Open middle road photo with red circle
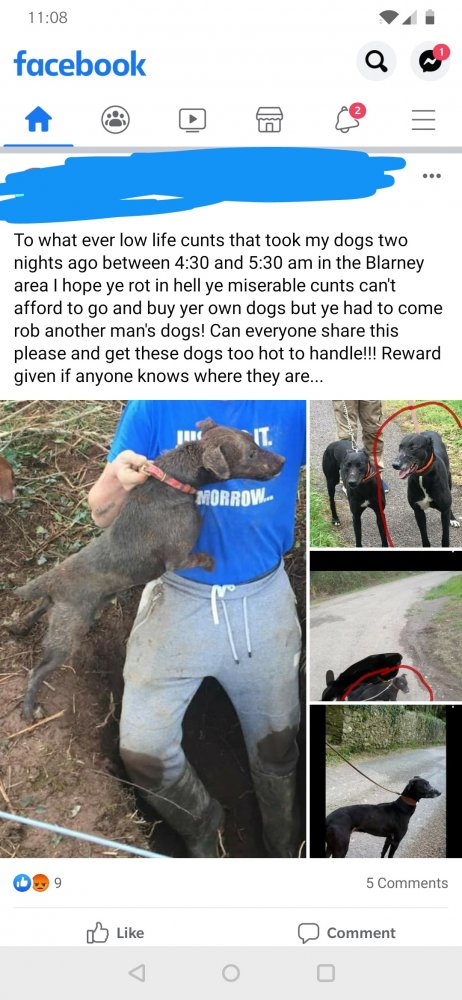This screenshot has width=462, height=1000. coord(386,626)
